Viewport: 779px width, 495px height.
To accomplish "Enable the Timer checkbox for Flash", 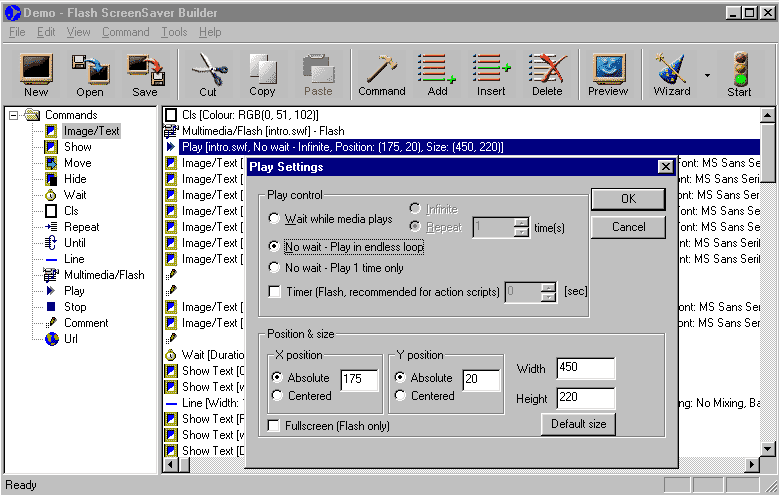I will 275,292.
